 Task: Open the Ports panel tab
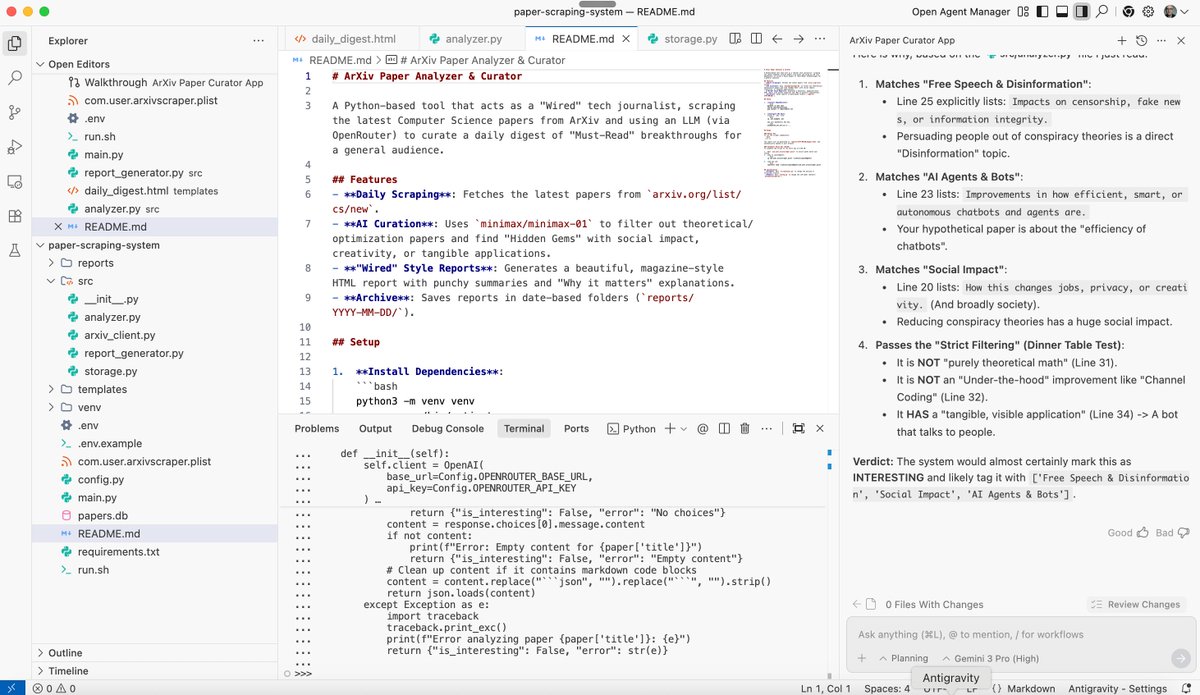point(576,428)
